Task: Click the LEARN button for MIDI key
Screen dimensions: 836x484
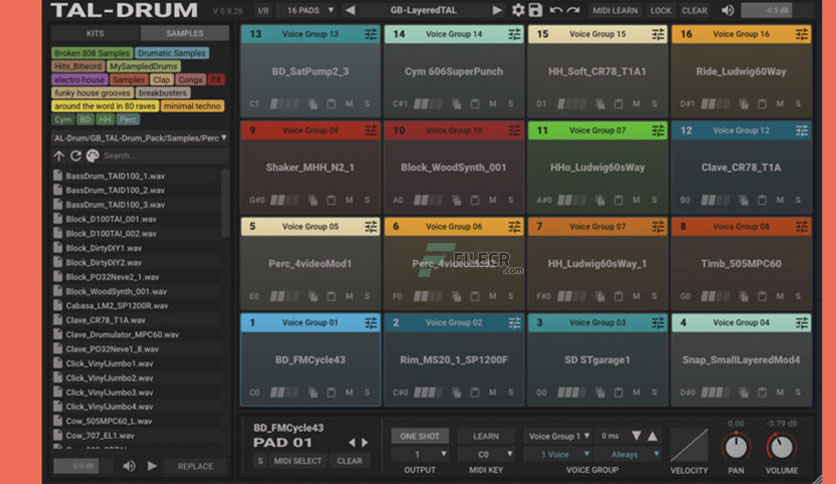Action: [486, 436]
